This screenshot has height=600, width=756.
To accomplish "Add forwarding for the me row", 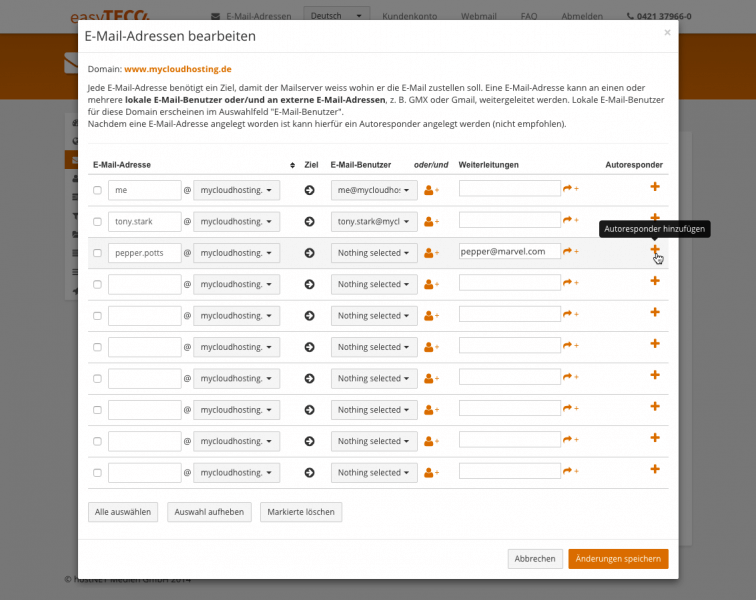I will click(x=570, y=189).
